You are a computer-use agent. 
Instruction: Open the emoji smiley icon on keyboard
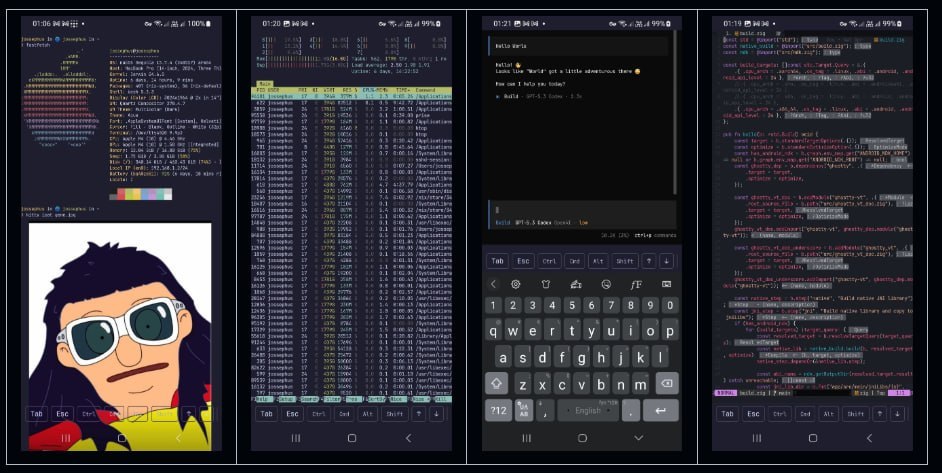point(606,284)
